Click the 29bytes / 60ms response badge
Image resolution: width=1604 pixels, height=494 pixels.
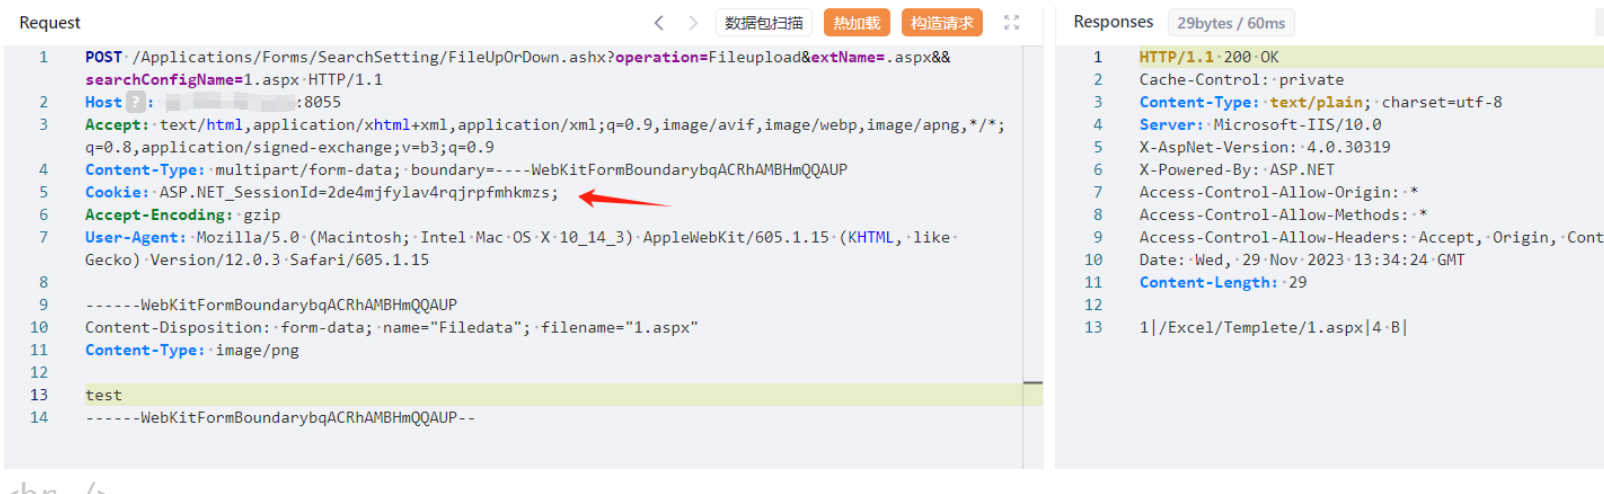pos(1230,22)
